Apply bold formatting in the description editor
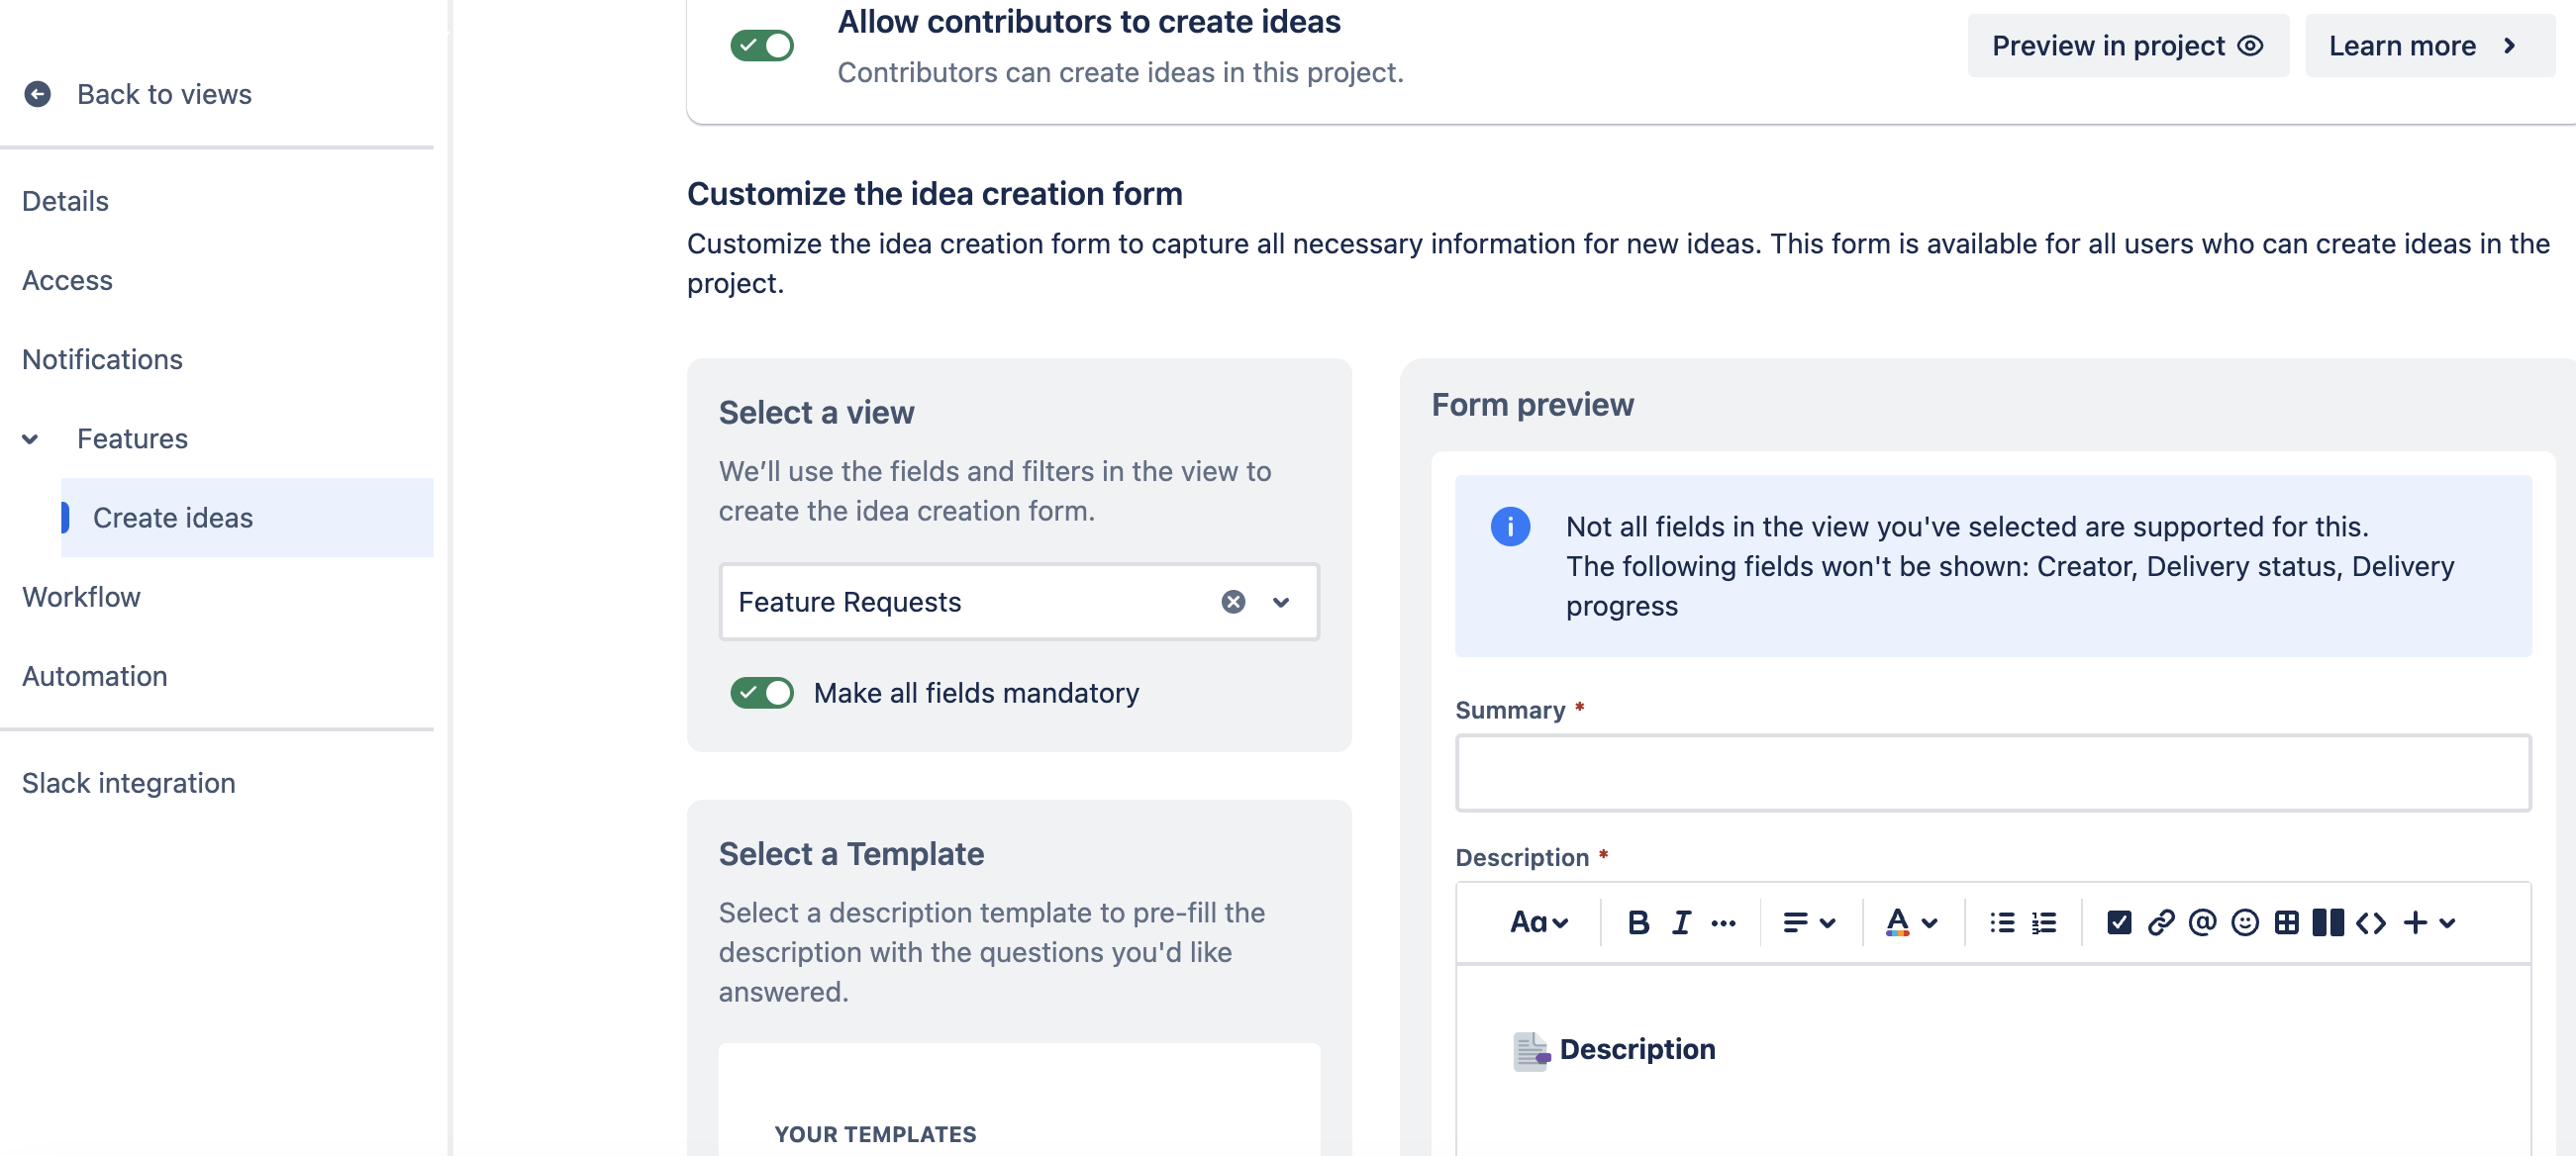Screen dimensions: 2576x1156 click(1637, 922)
